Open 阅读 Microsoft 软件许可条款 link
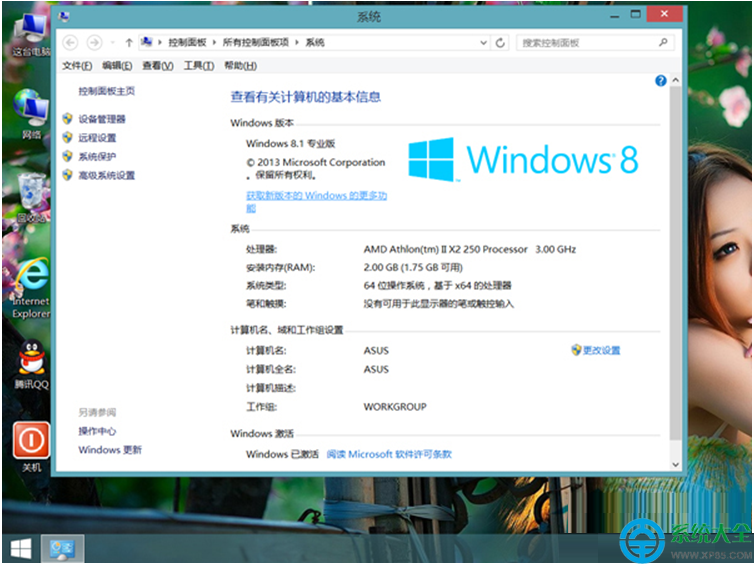This screenshot has width=754, height=566. click(x=389, y=454)
